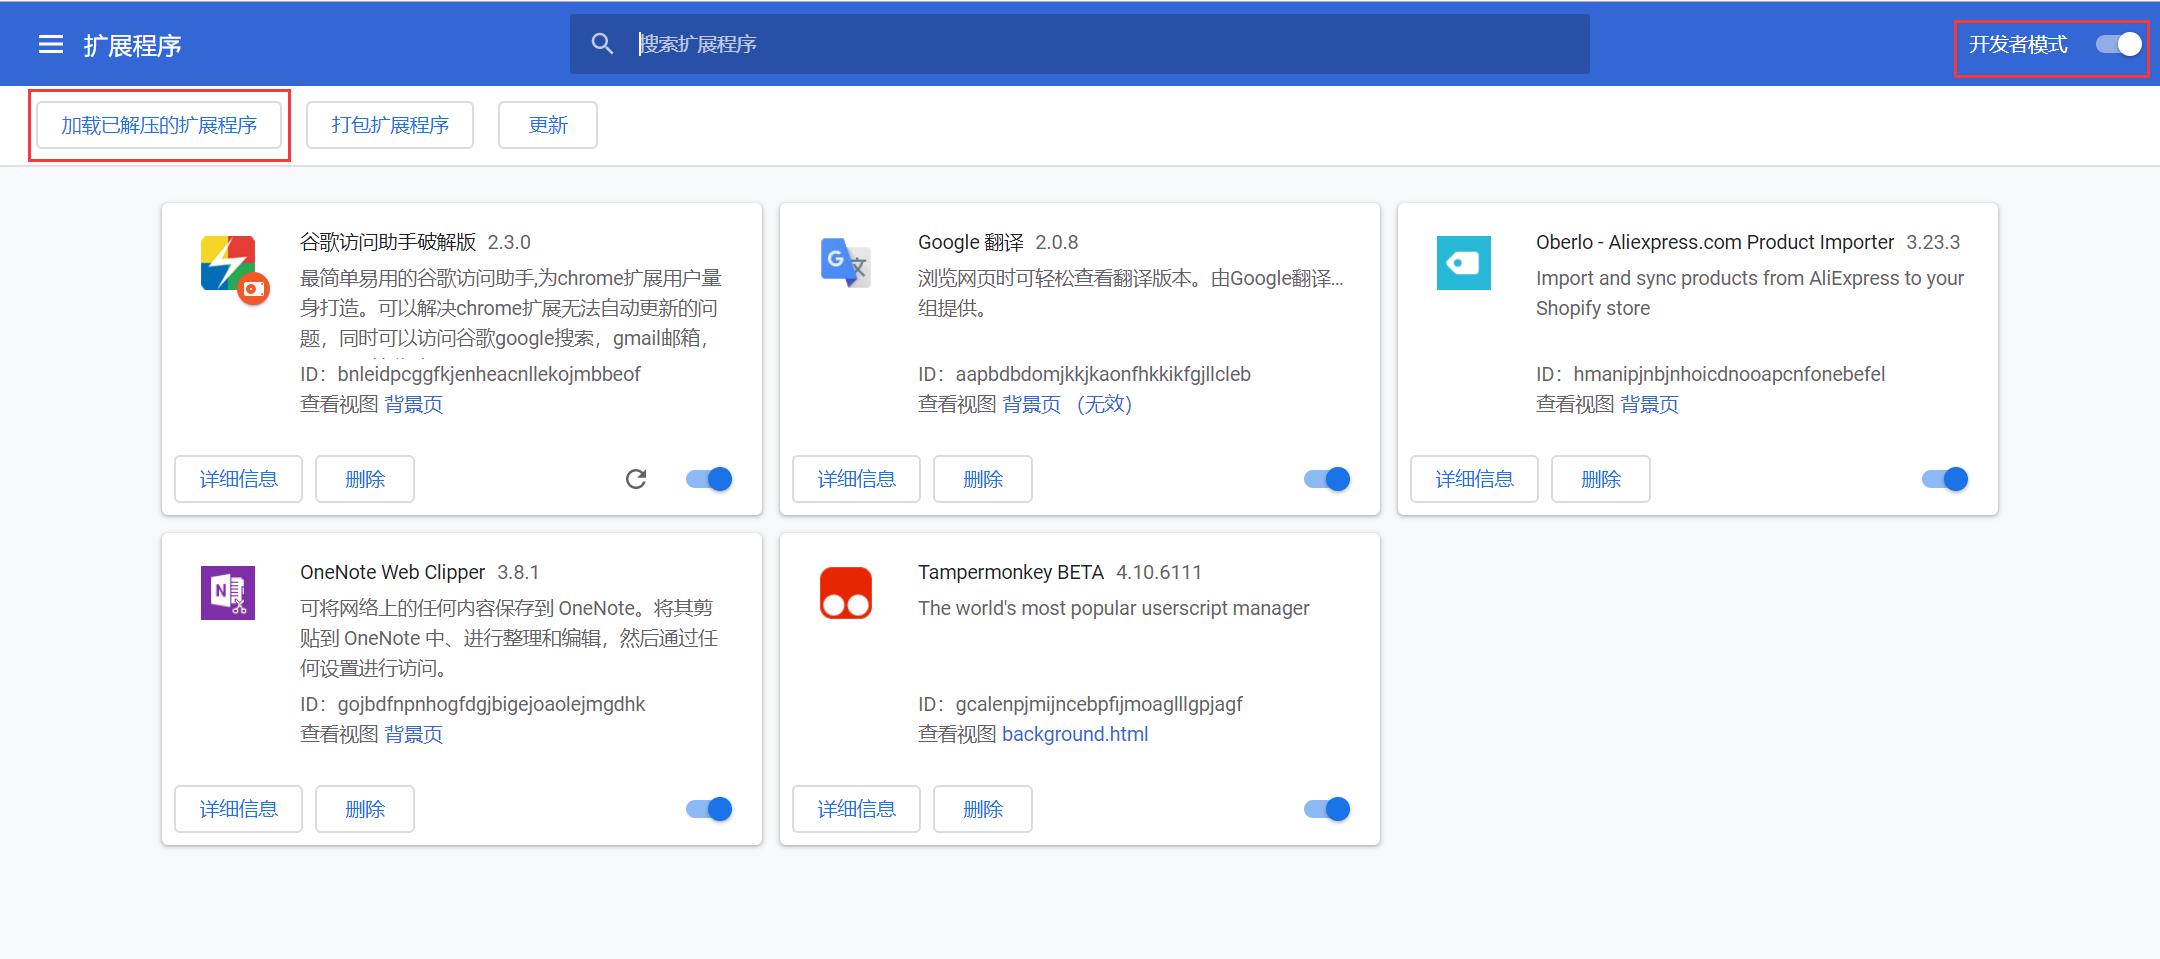Open 背景页 (无效) link of Google 翻译
Image resolution: width=2160 pixels, height=959 pixels.
[x=1067, y=404]
